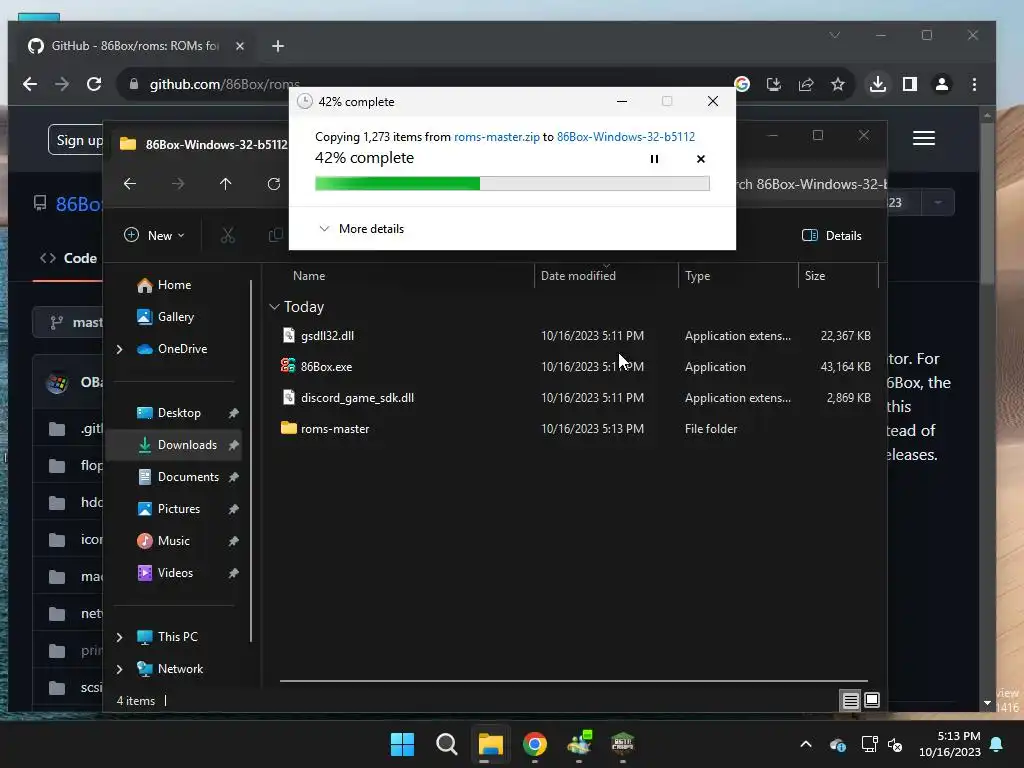Image resolution: width=1024 pixels, height=768 pixels.
Task: Open GitHub hamburger menu
Action: click(x=923, y=138)
